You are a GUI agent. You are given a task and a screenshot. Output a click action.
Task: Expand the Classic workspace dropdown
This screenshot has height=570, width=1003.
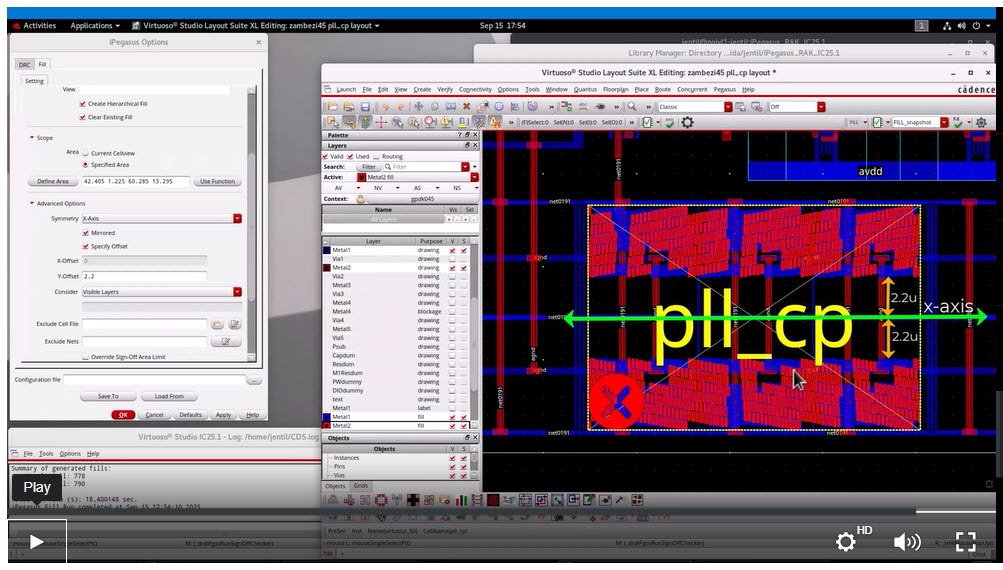(728, 107)
